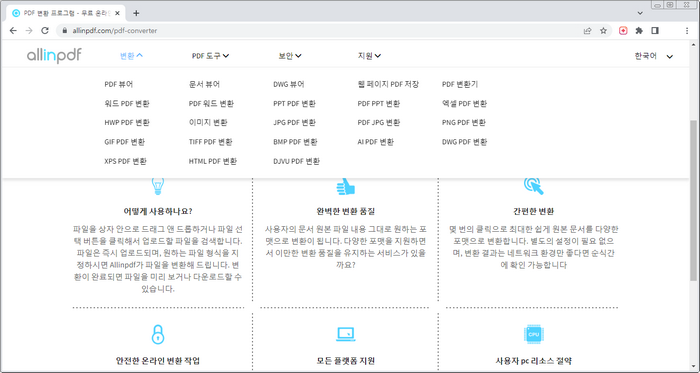
Task: Open DWG 뷰어 from the menu
Action: (x=289, y=84)
